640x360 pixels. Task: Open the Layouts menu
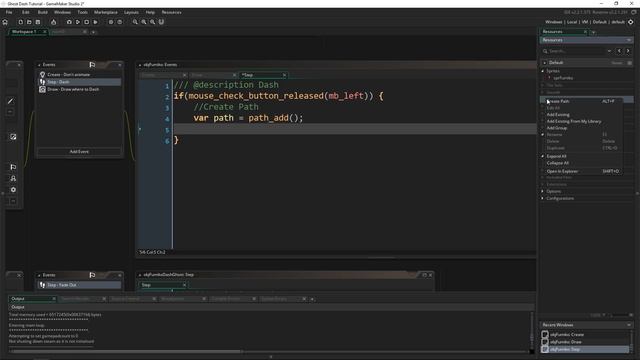(131, 12)
